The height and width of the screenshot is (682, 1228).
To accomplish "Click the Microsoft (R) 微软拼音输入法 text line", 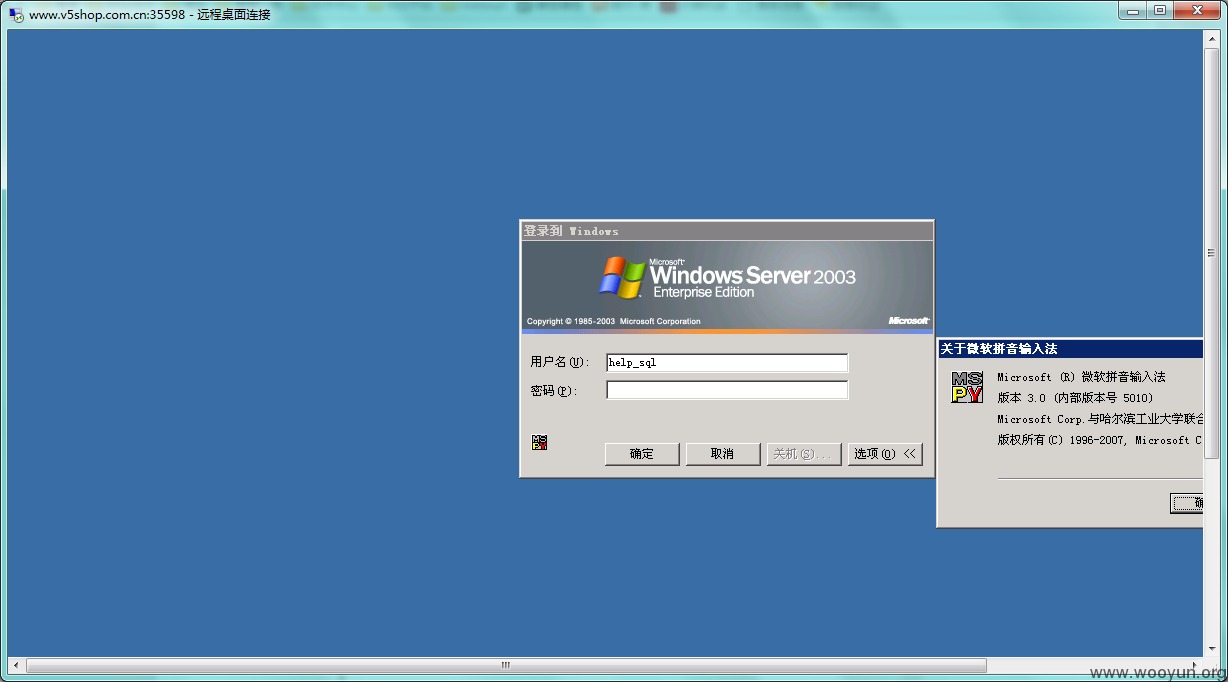I will pyautogui.click(x=1081, y=377).
